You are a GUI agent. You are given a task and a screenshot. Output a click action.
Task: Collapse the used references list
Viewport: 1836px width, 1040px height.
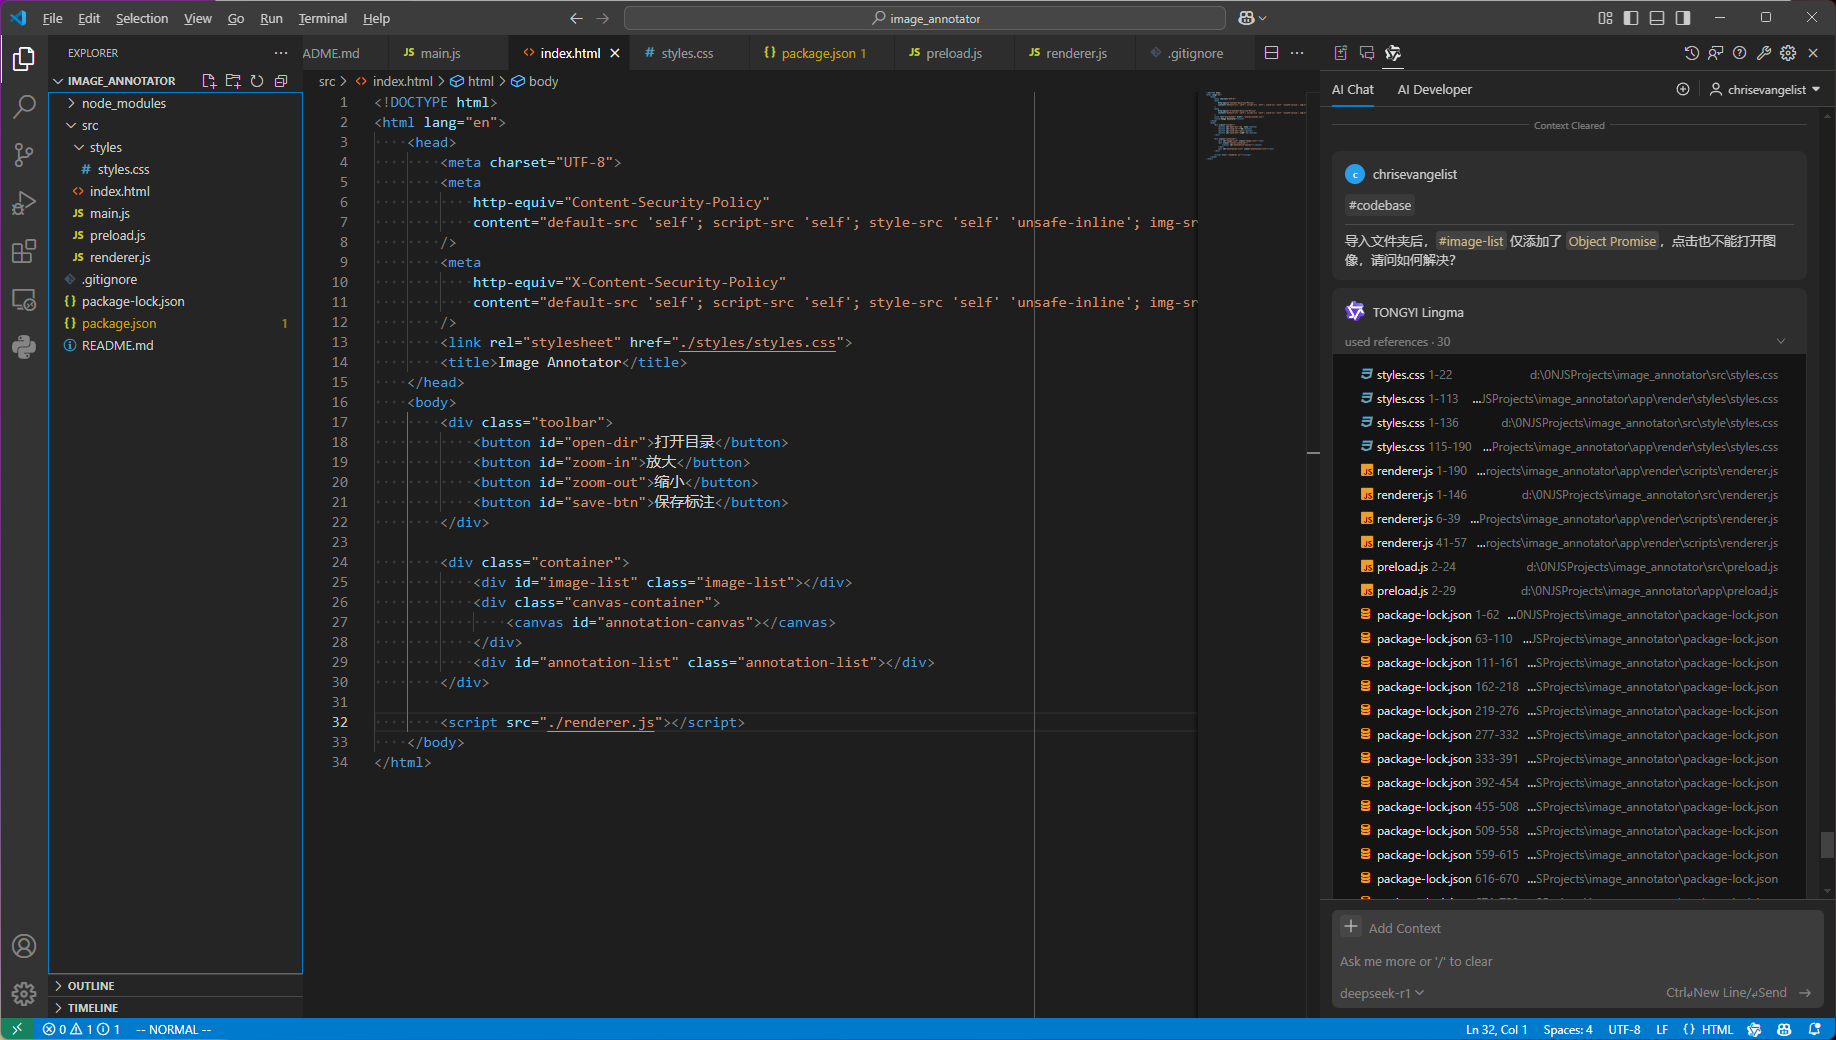(1781, 342)
